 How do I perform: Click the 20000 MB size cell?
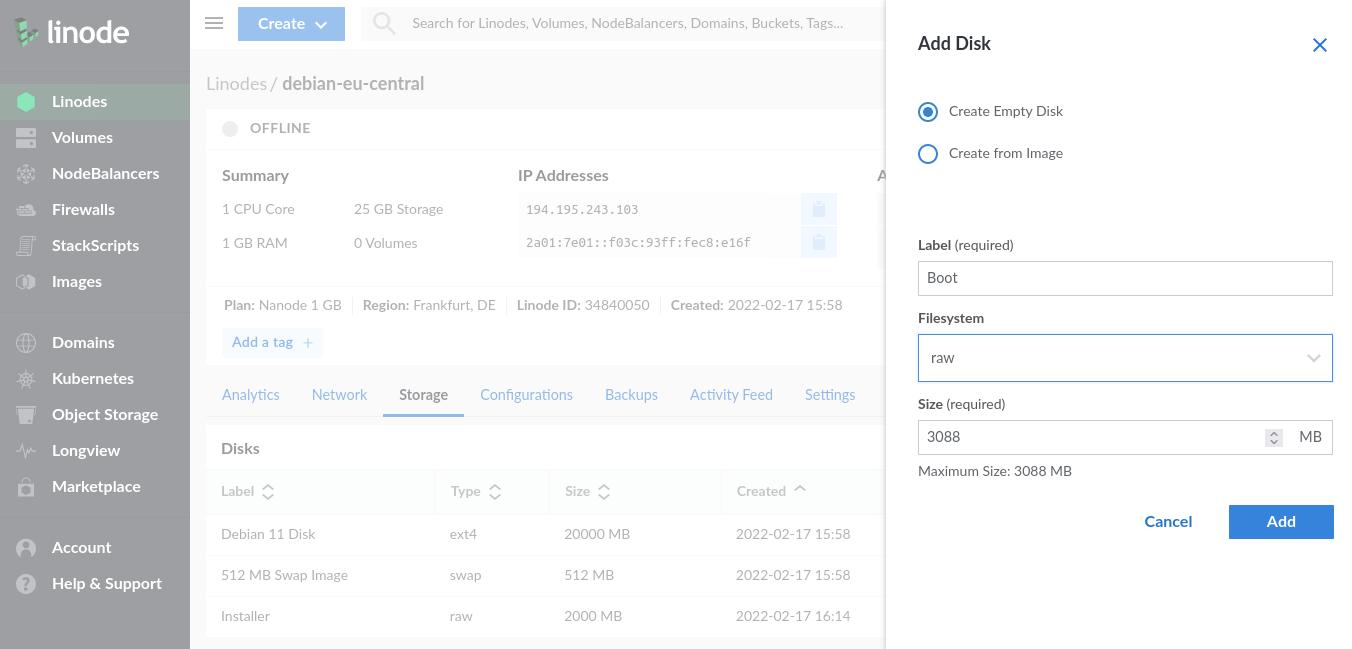597,535
